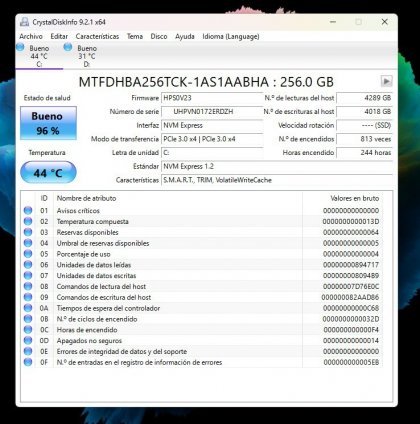420x424 pixels.
Task: Close the CrystalDiskInfo window
Action: tap(384, 22)
